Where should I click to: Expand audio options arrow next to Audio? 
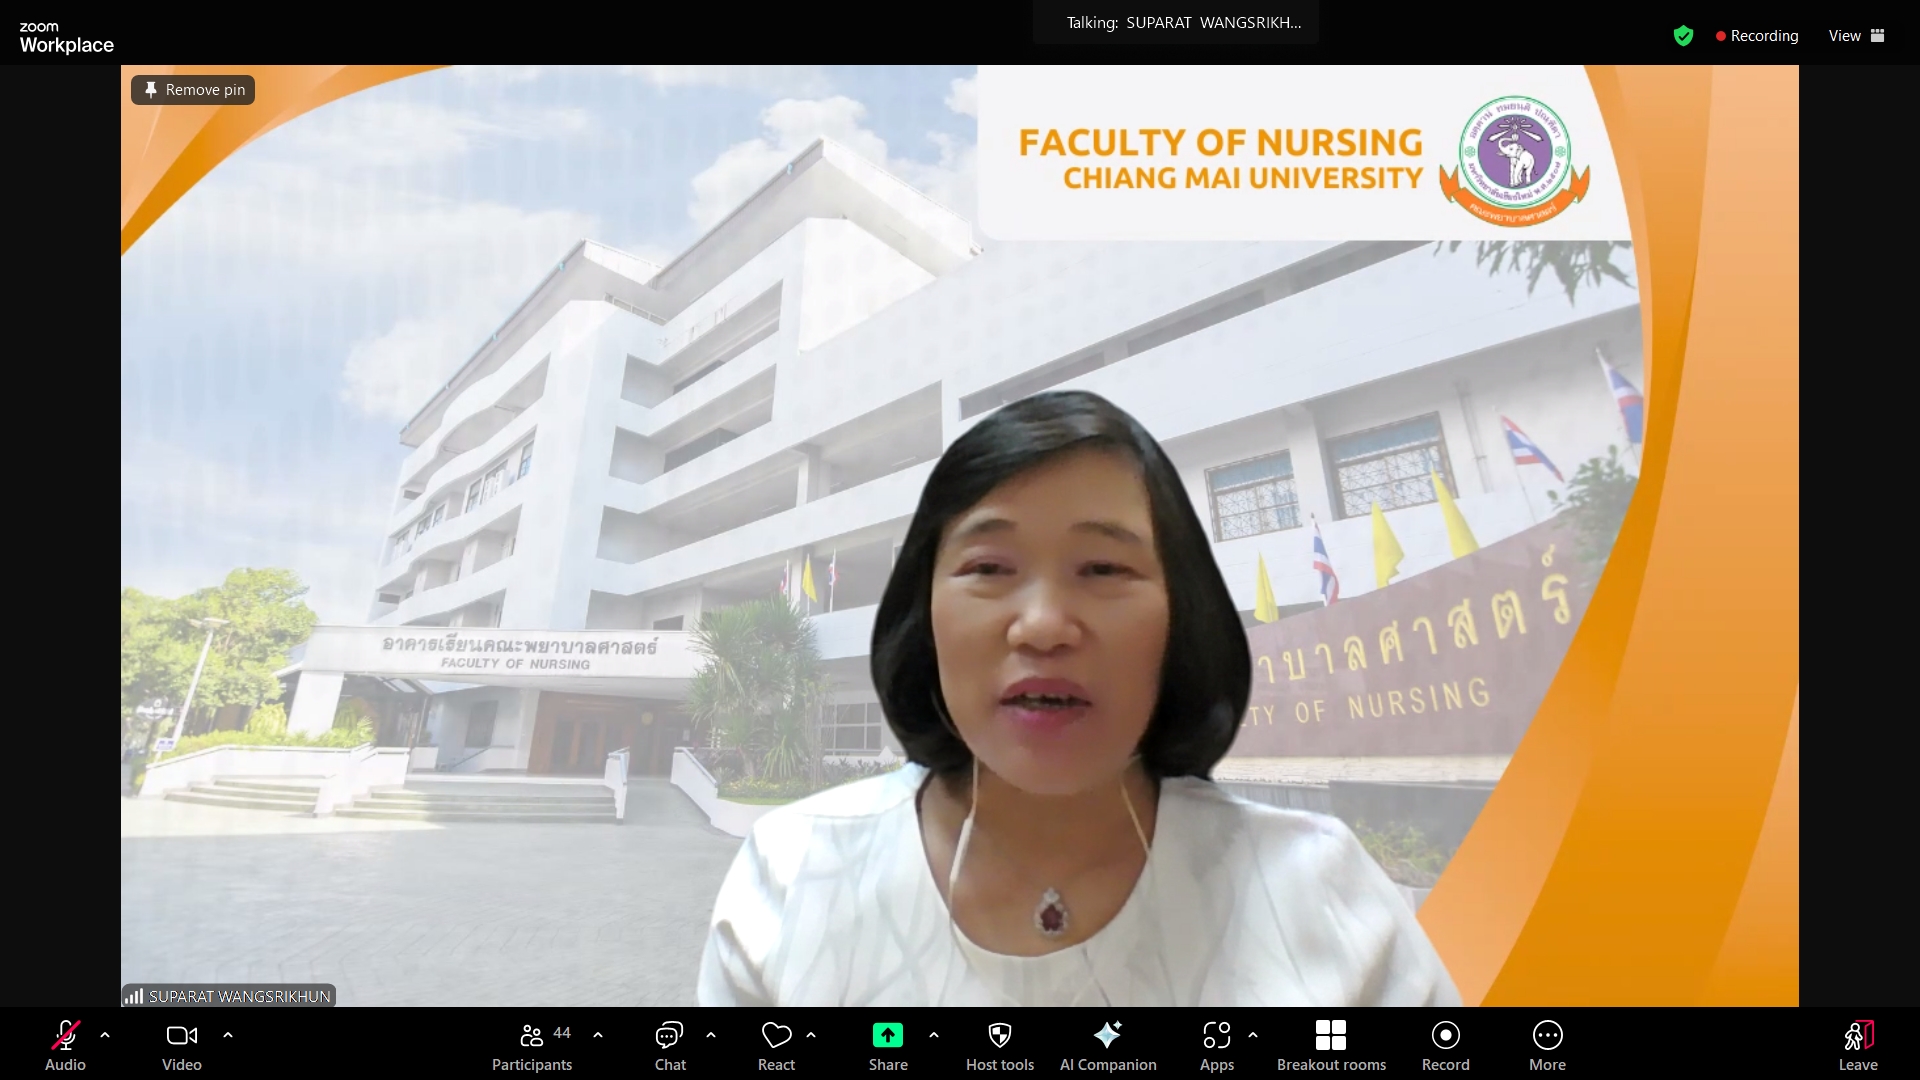point(105,1035)
